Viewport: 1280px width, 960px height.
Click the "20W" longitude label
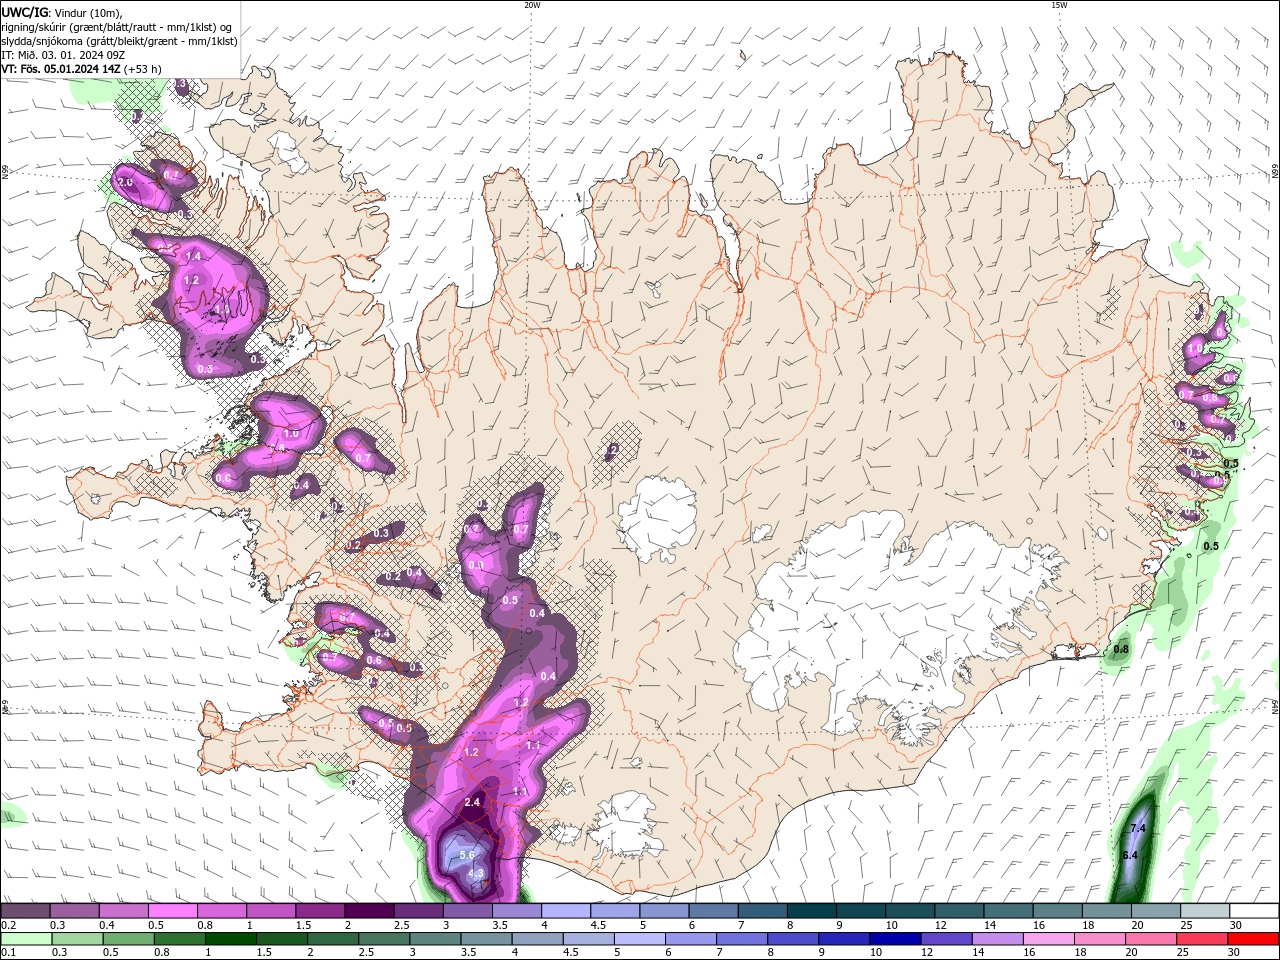coord(532,5)
